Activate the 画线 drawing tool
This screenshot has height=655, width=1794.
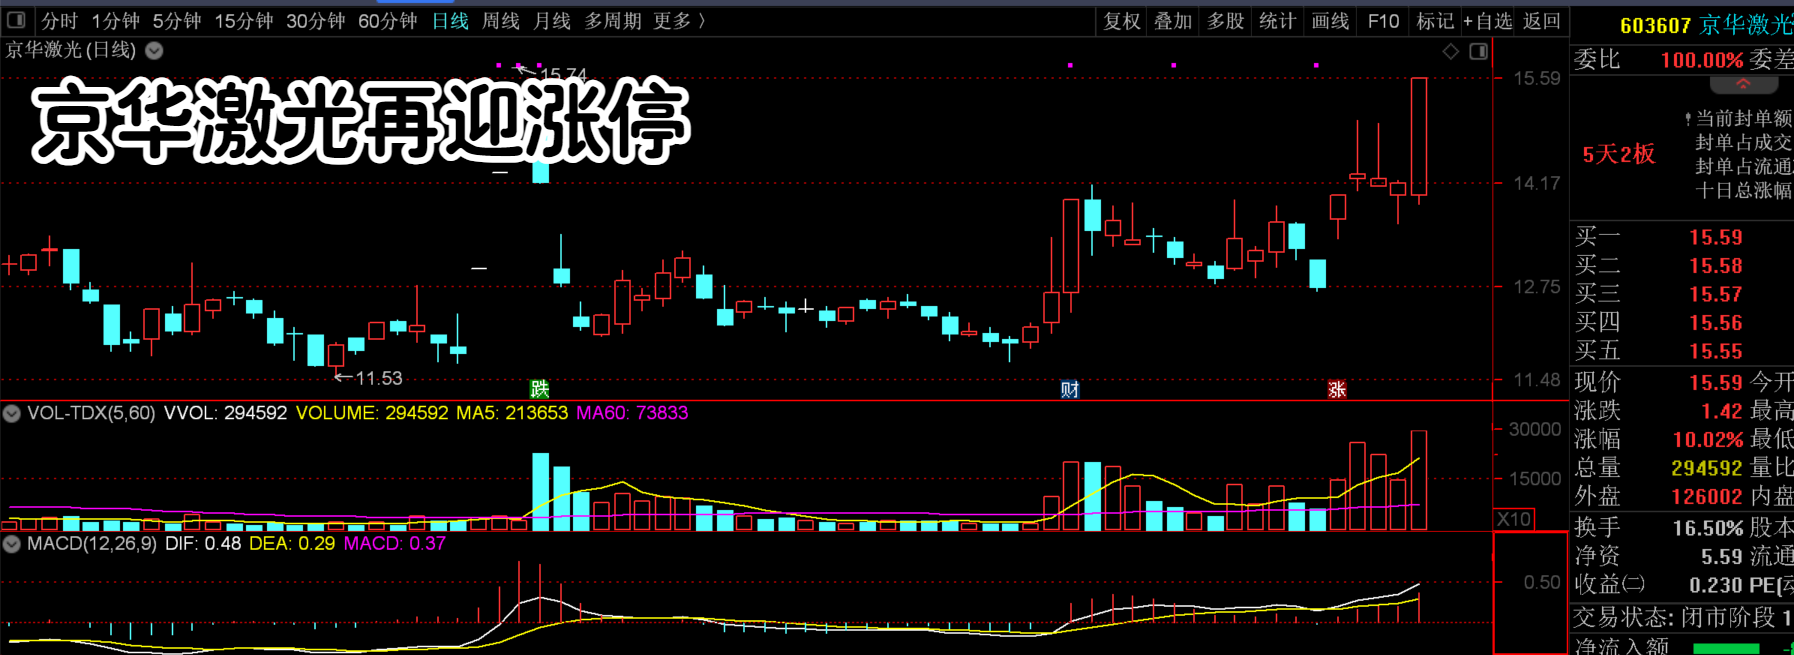1330,21
